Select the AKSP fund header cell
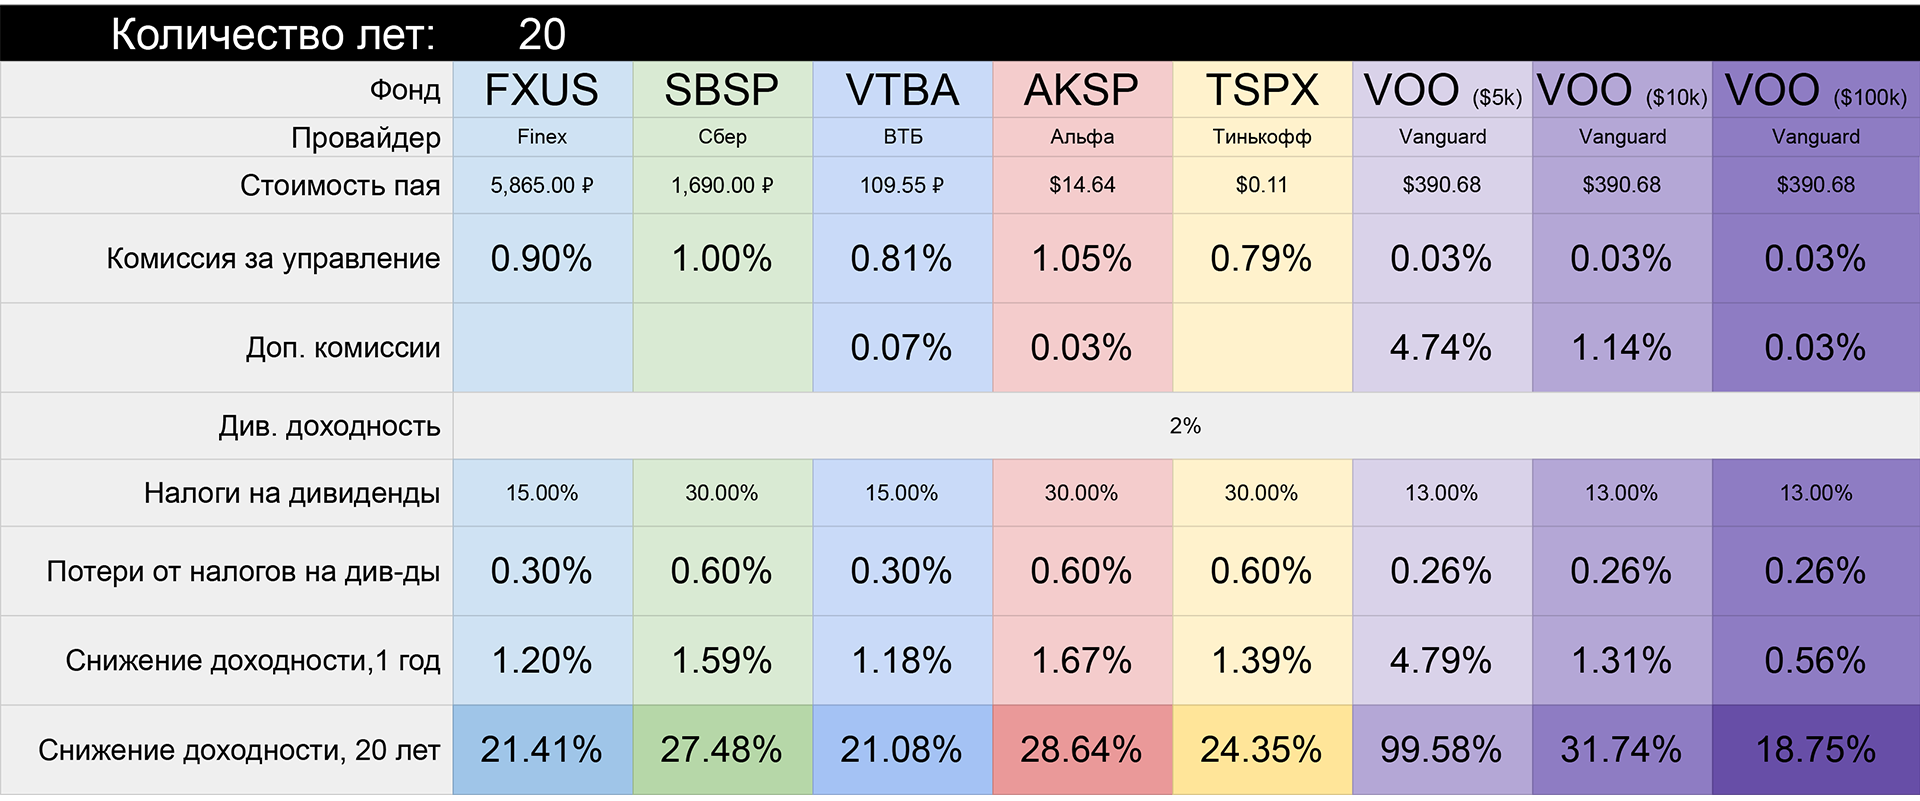This screenshot has height=801, width=1920. click(x=1082, y=90)
